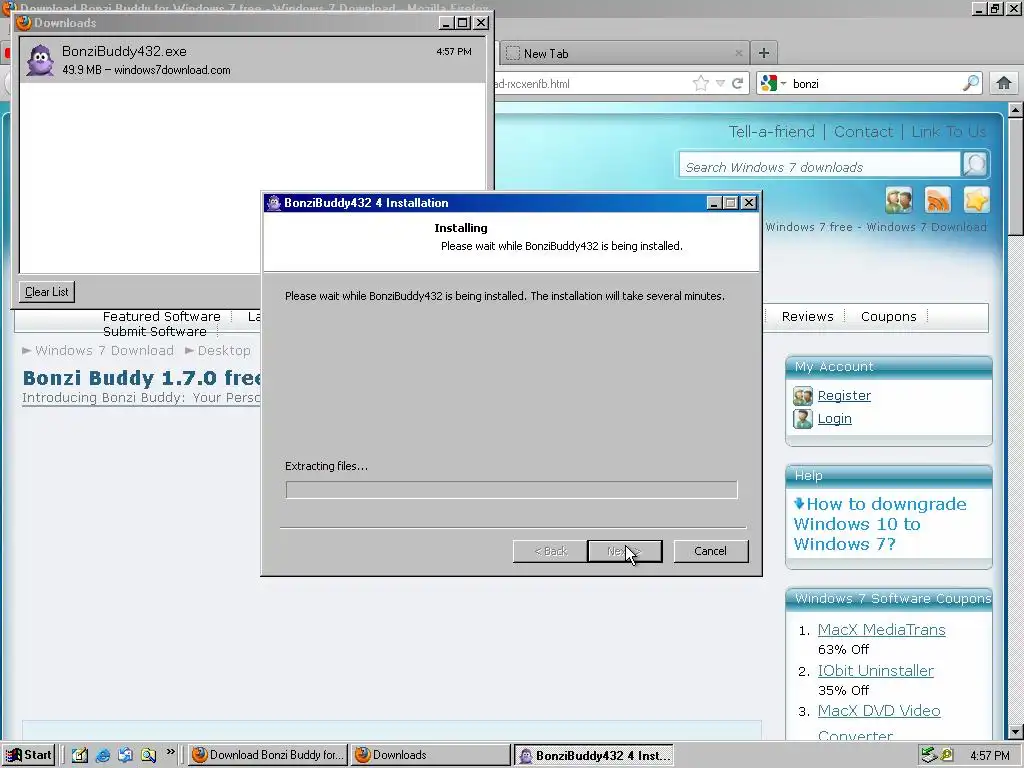Open Submit Software menu item
Screen dimensions: 1024x768
pos(154,331)
